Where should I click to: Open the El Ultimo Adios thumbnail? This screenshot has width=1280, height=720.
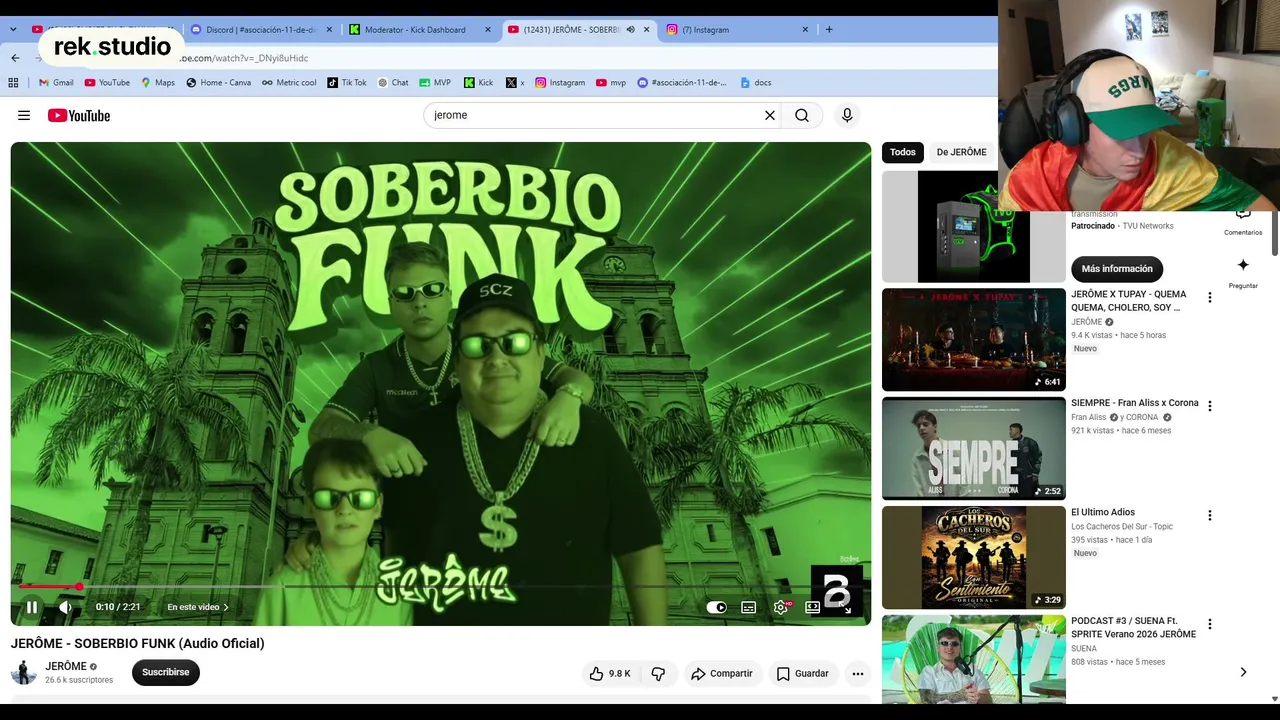(x=974, y=558)
